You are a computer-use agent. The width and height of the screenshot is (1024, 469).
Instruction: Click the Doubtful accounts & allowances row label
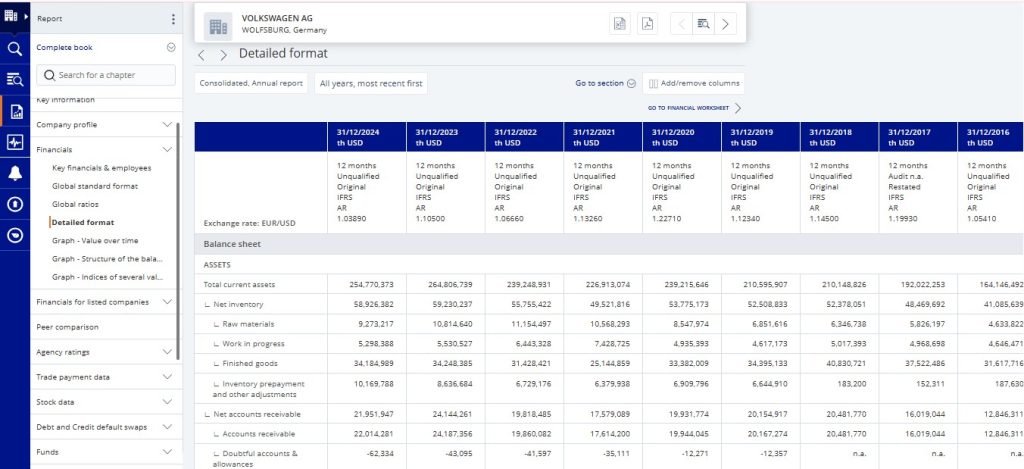[255, 459]
